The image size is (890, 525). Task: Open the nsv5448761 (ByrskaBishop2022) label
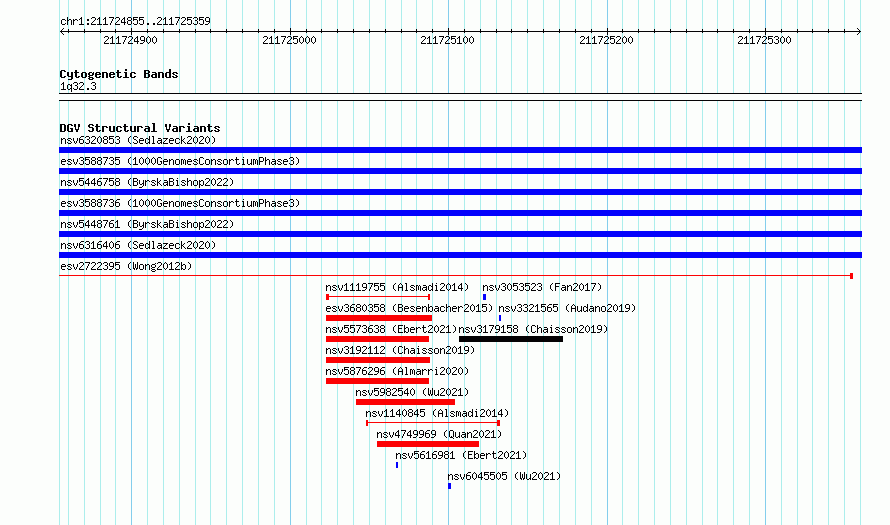tap(147, 224)
